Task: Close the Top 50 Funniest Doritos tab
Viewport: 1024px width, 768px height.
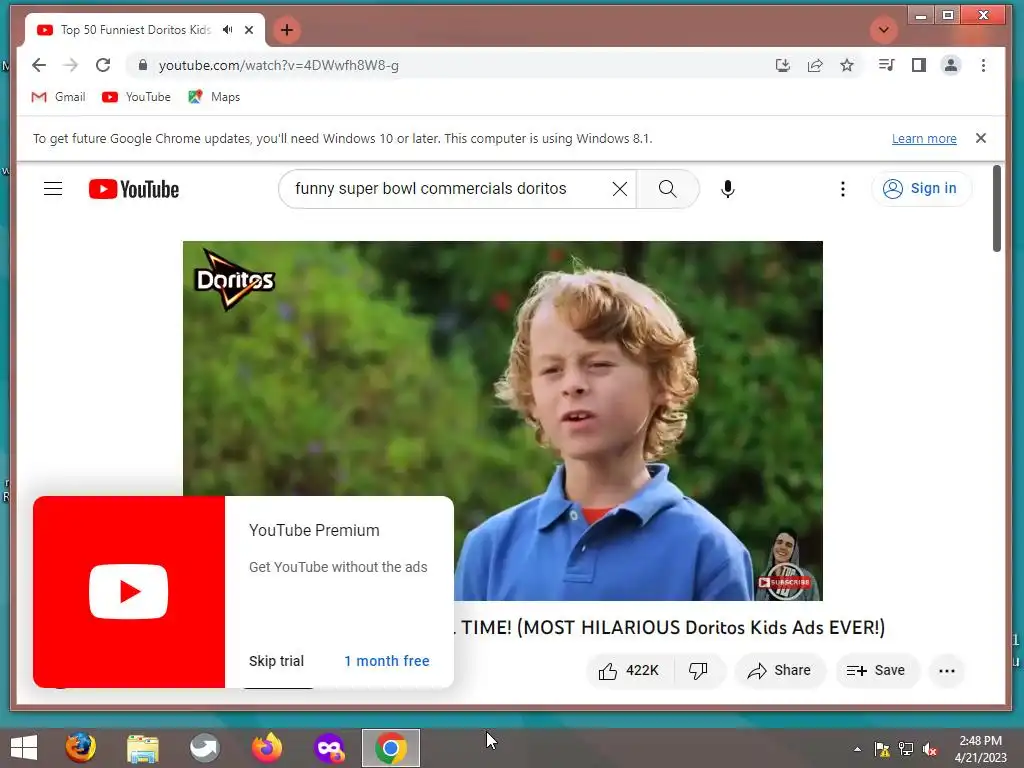Action: pyautogui.click(x=249, y=30)
